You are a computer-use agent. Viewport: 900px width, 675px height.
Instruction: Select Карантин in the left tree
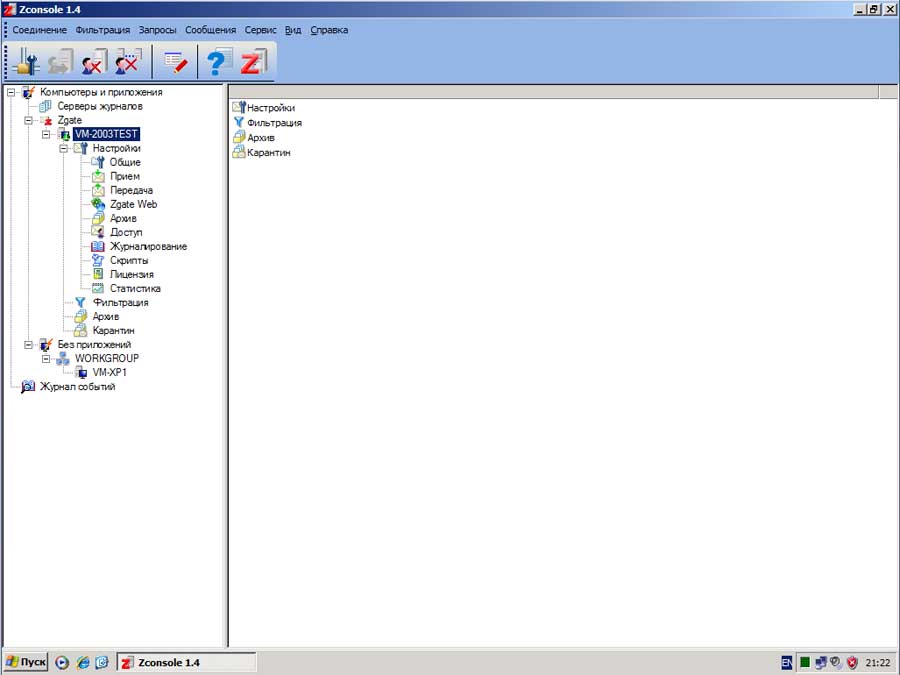click(x=114, y=331)
